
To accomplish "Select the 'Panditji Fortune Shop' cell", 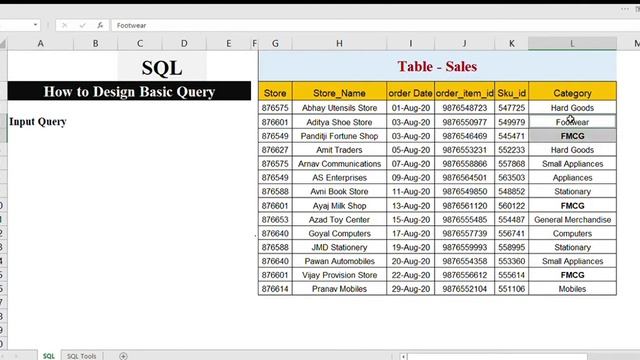I will [339, 136].
